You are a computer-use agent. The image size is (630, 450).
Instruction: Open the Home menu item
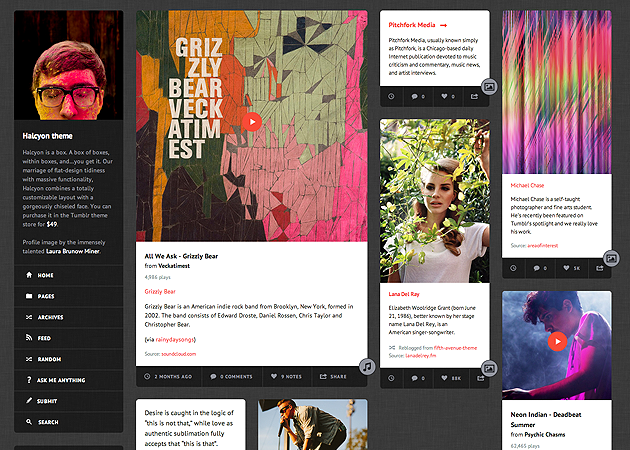tap(46, 275)
